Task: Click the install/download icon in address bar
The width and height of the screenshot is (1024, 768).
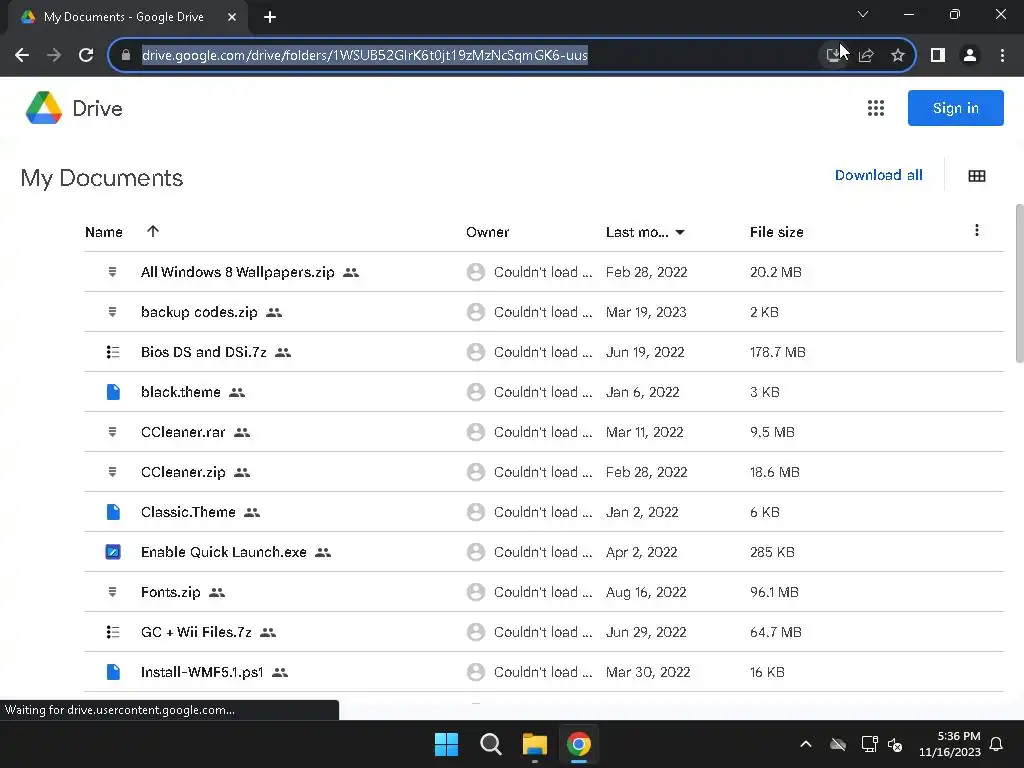Action: point(833,56)
